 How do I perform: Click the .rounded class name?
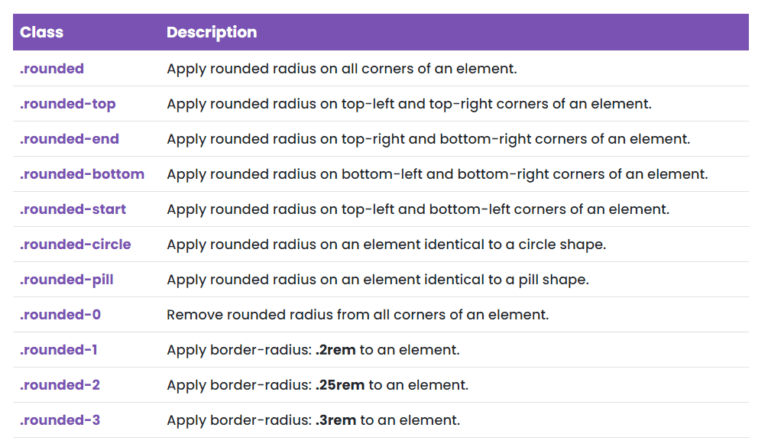(51, 69)
